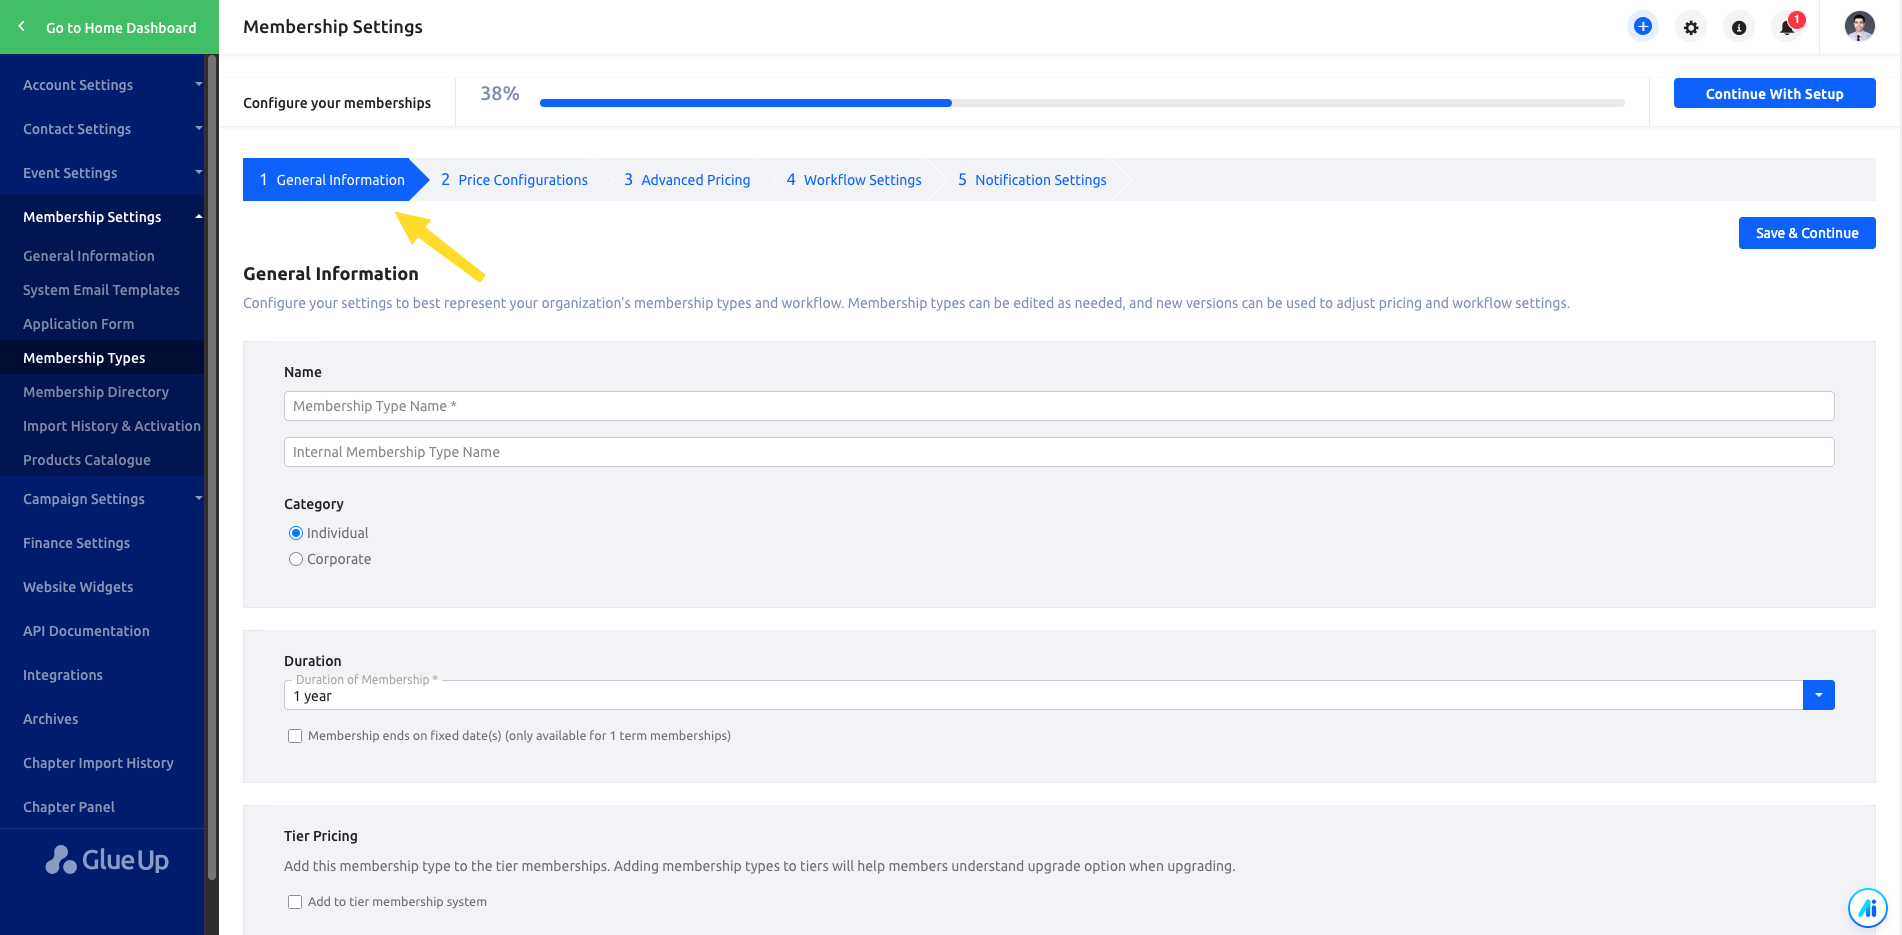Click the Membership Type Name field
The width and height of the screenshot is (1902, 935).
[x=1059, y=406]
